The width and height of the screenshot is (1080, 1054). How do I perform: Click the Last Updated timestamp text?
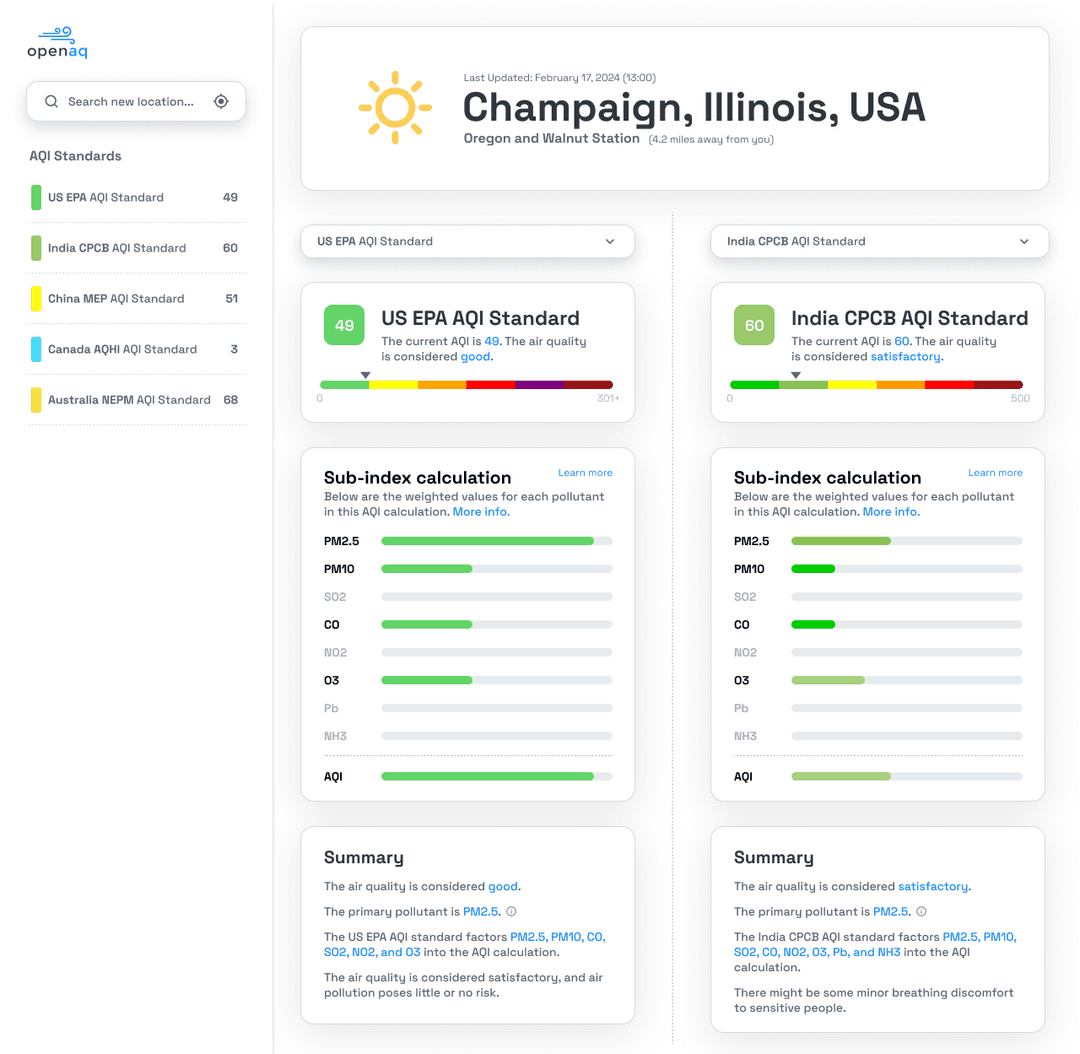(x=559, y=78)
